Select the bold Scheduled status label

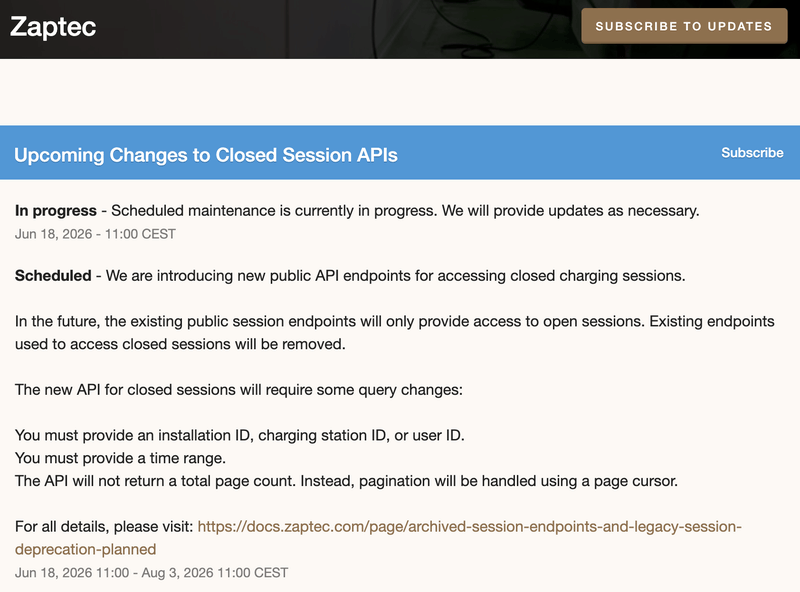pyautogui.click(x=53, y=276)
